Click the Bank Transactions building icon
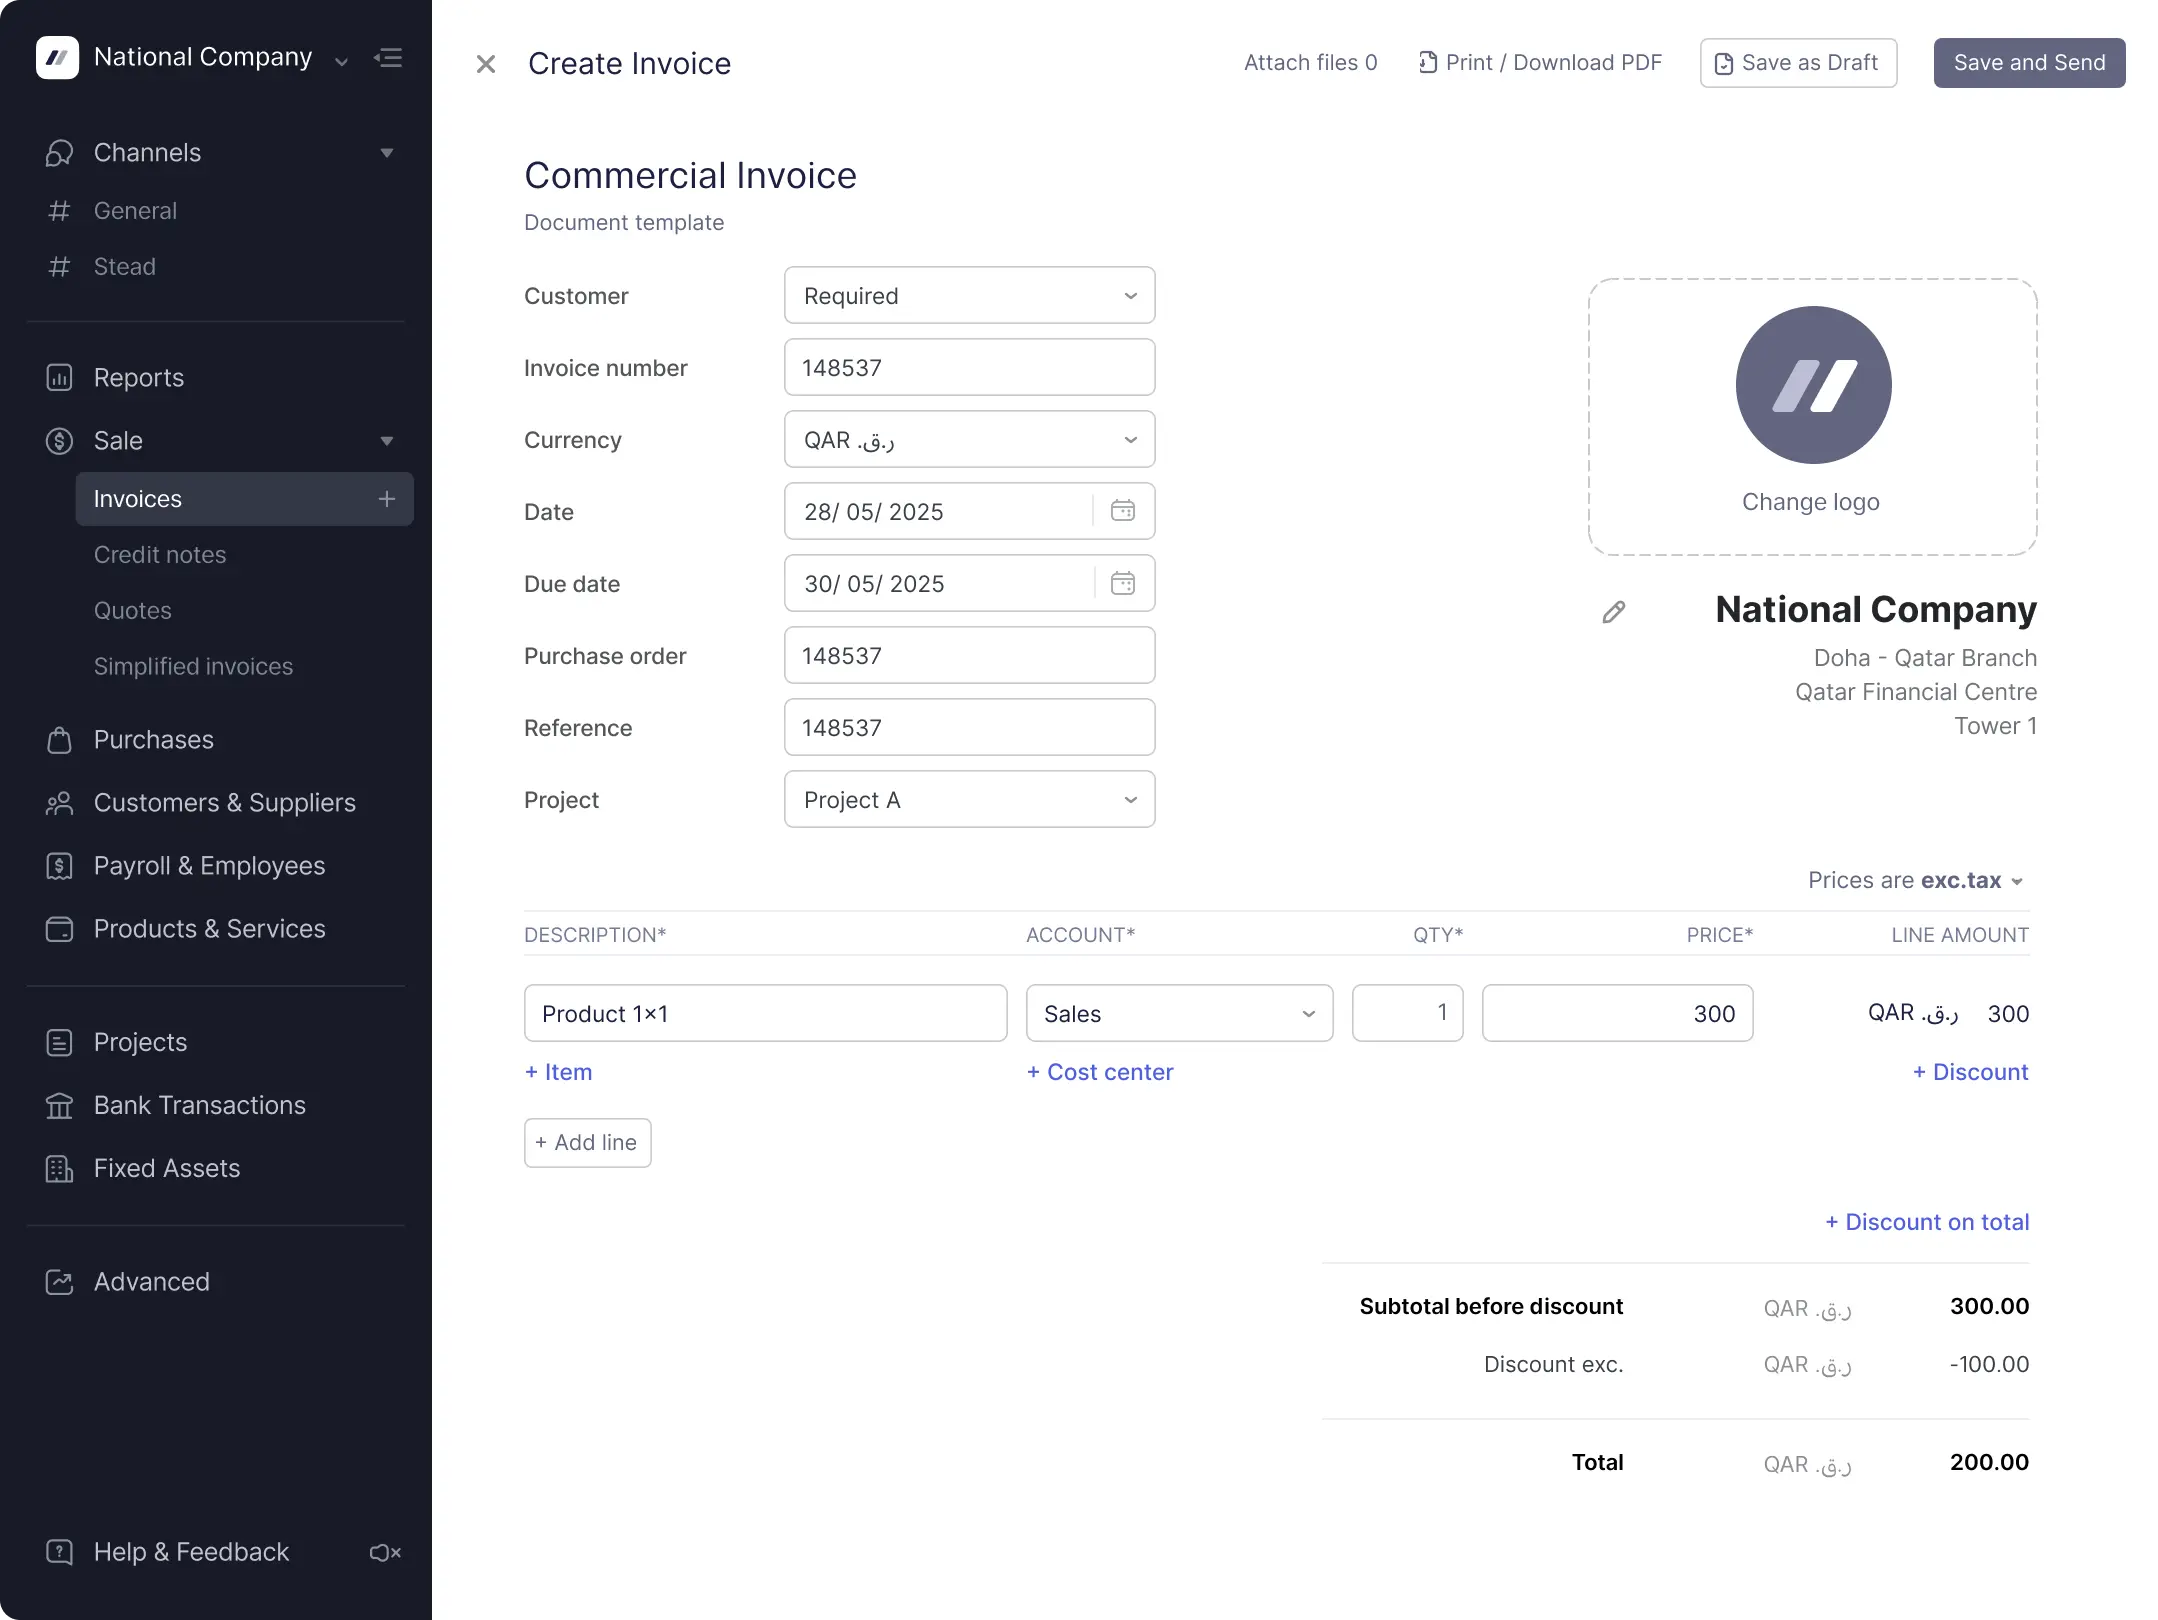This screenshot has height=1620, width=2158. click(59, 1105)
